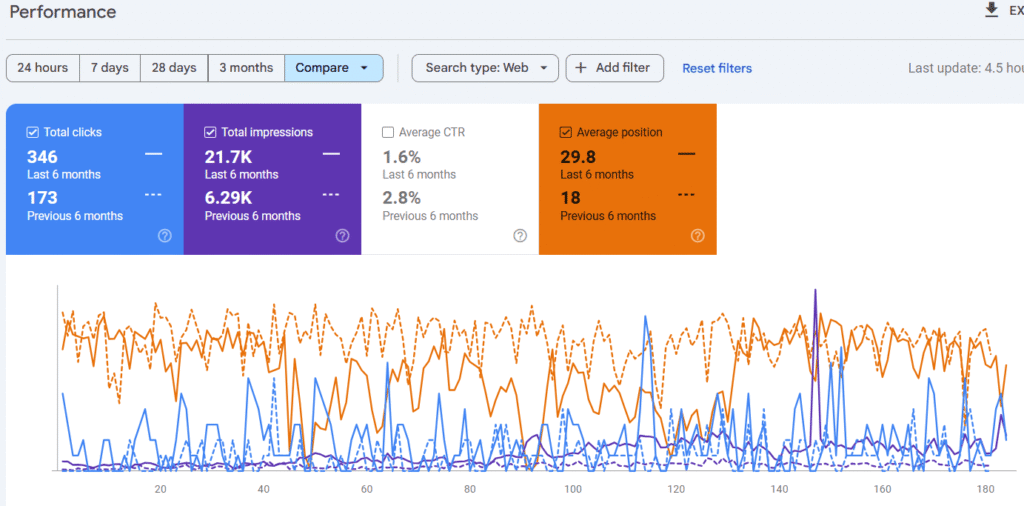Click the export download icon
This screenshot has width=1024, height=506.
click(992, 10)
